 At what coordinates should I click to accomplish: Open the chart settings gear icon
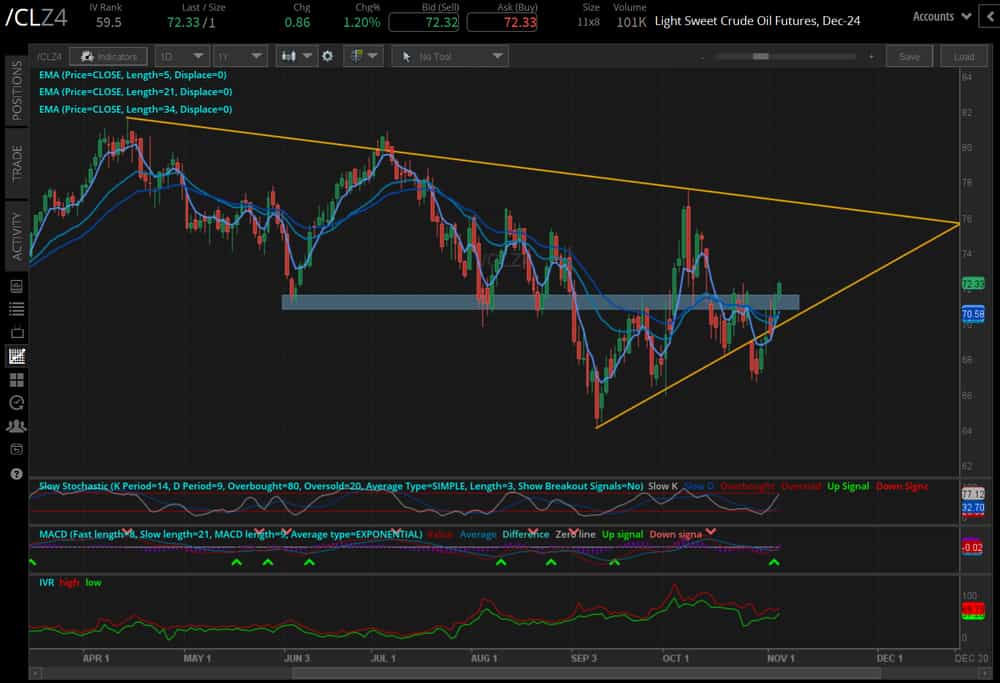tap(327, 57)
